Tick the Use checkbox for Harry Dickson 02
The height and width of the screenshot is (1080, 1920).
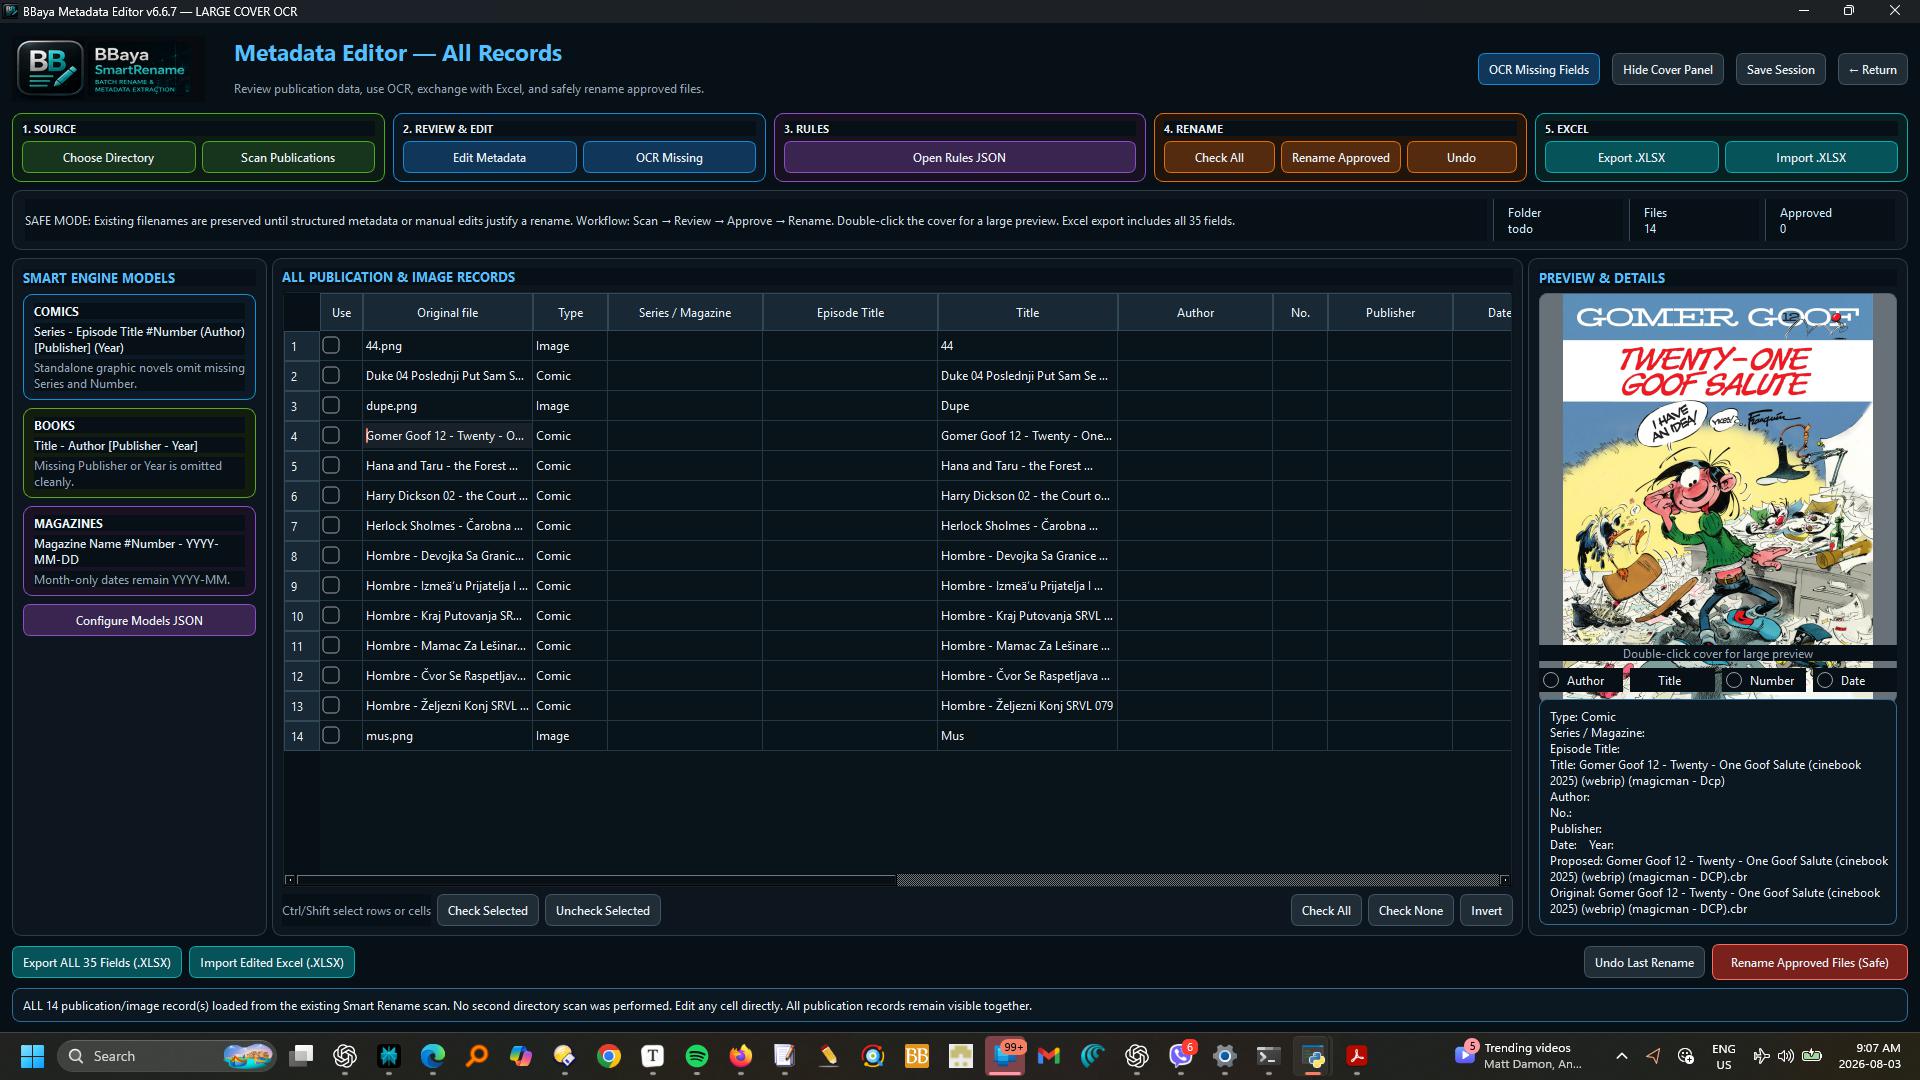(331, 495)
